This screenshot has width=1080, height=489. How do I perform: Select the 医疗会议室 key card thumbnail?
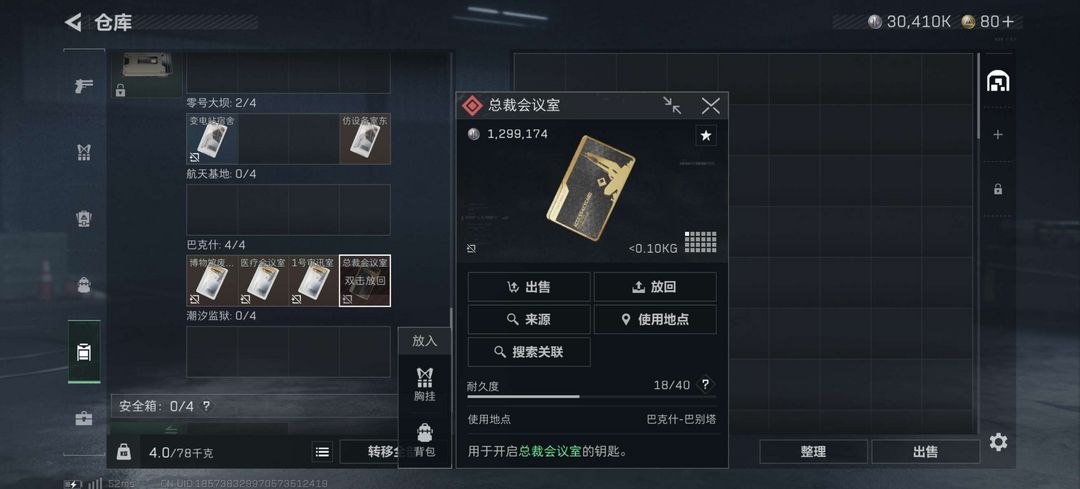tap(263, 280)
